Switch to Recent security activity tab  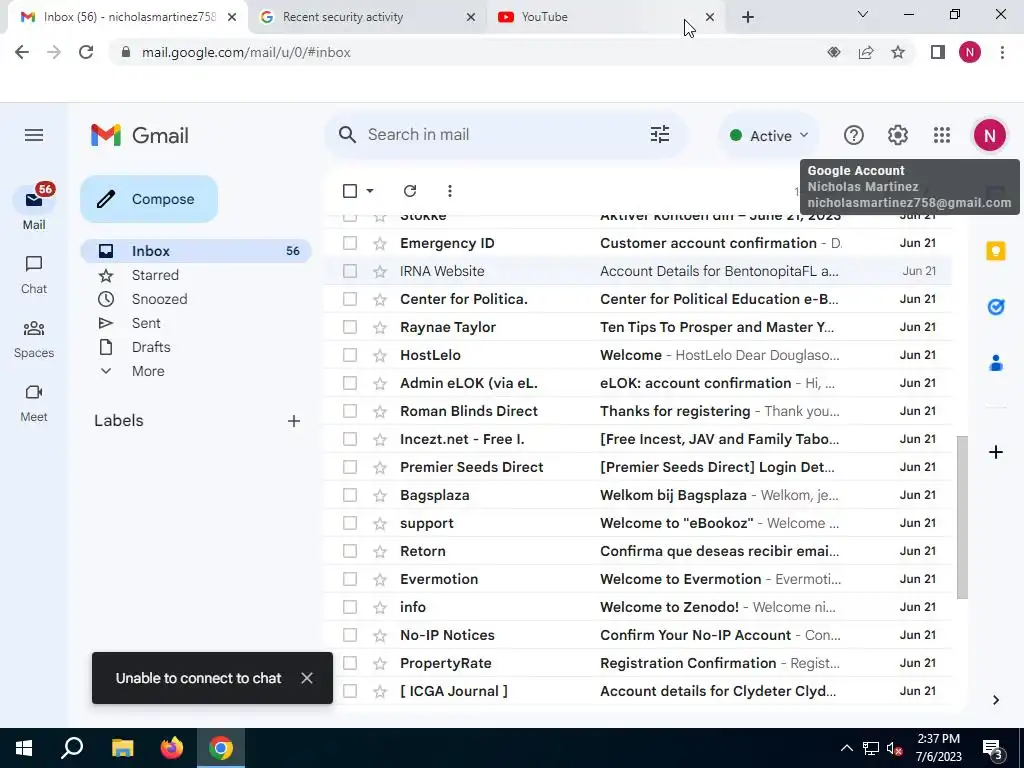click(368, 17)
